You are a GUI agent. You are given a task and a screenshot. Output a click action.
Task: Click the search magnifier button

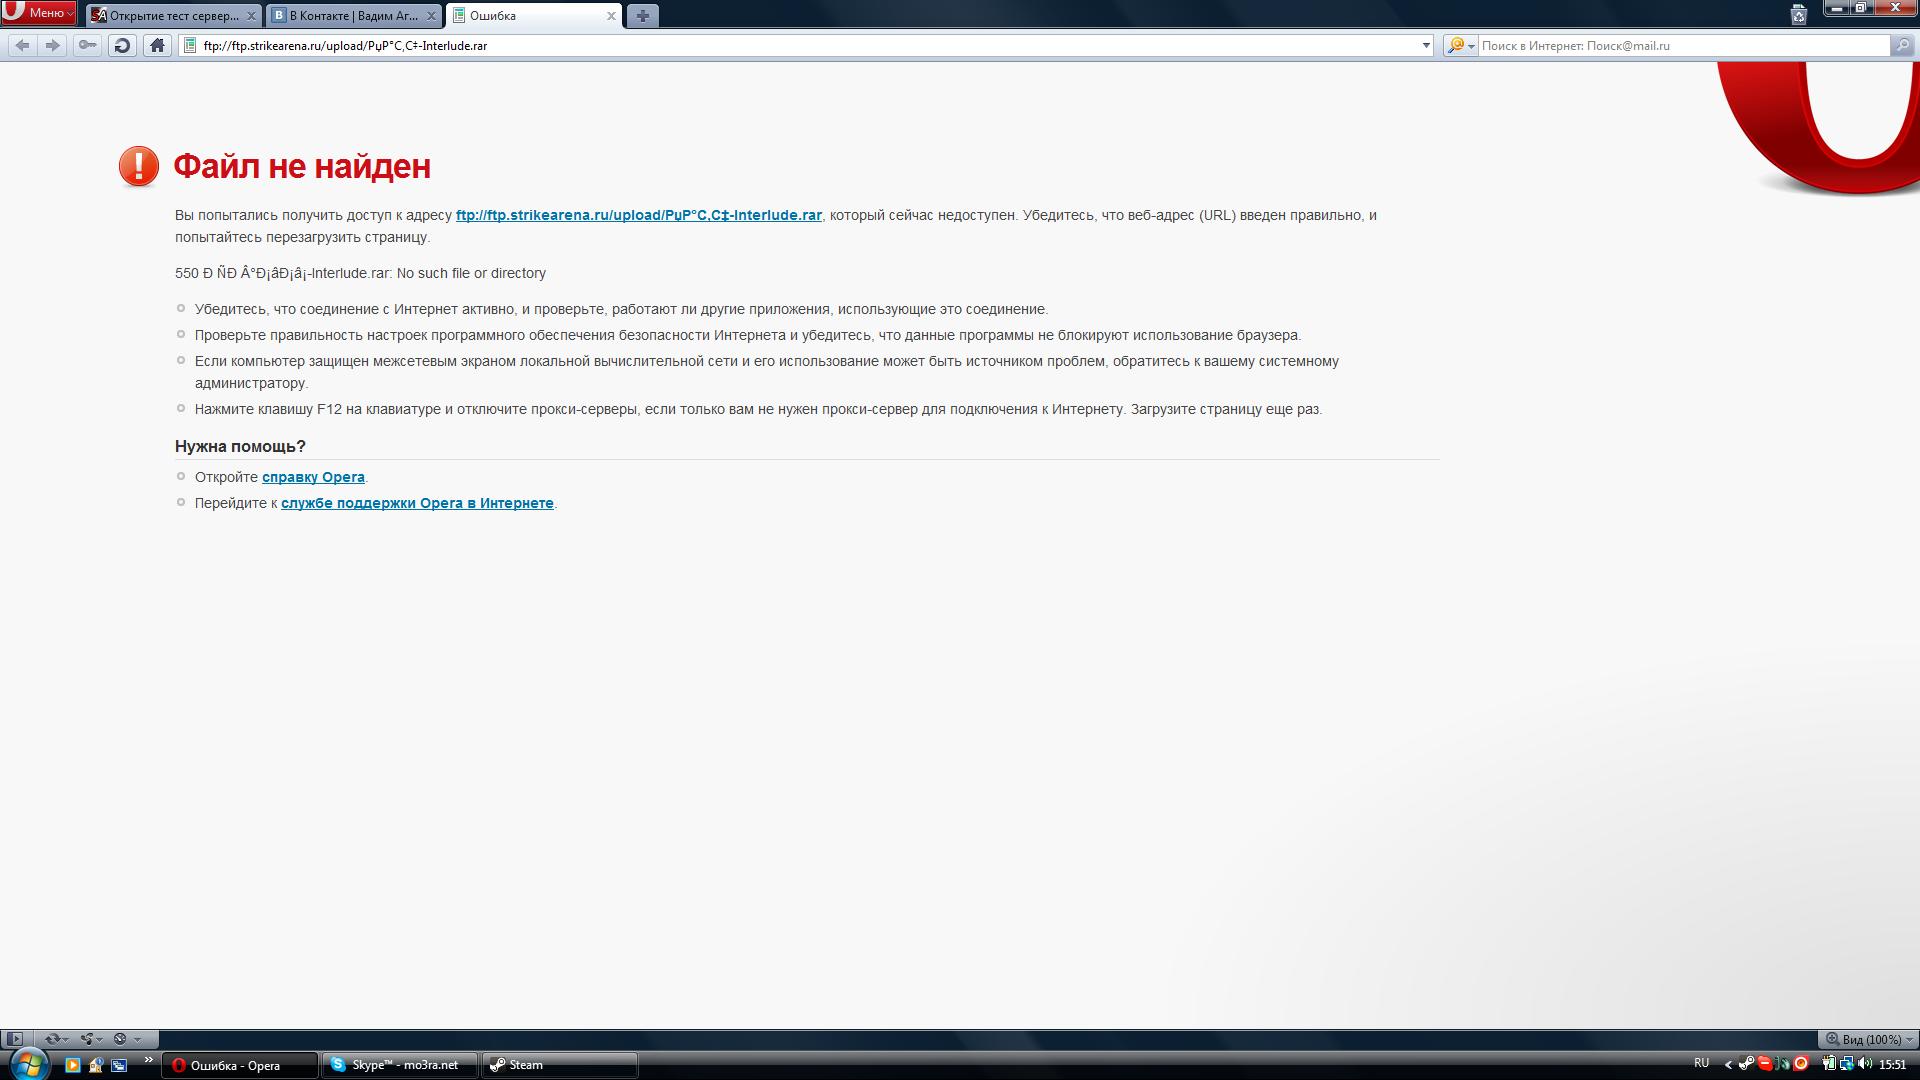tap(1902, 45)
